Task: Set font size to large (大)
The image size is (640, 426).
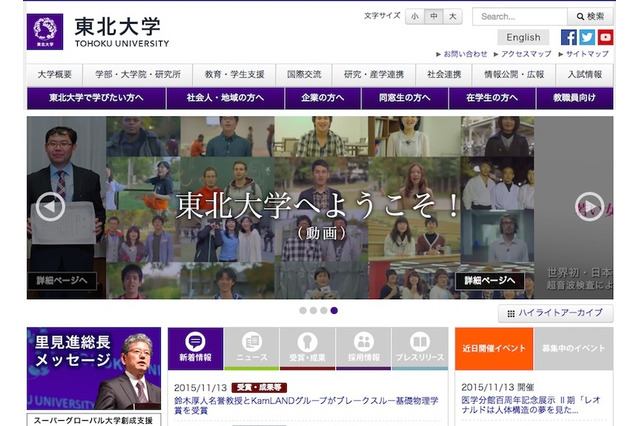Action: click(x=453, y=17)
